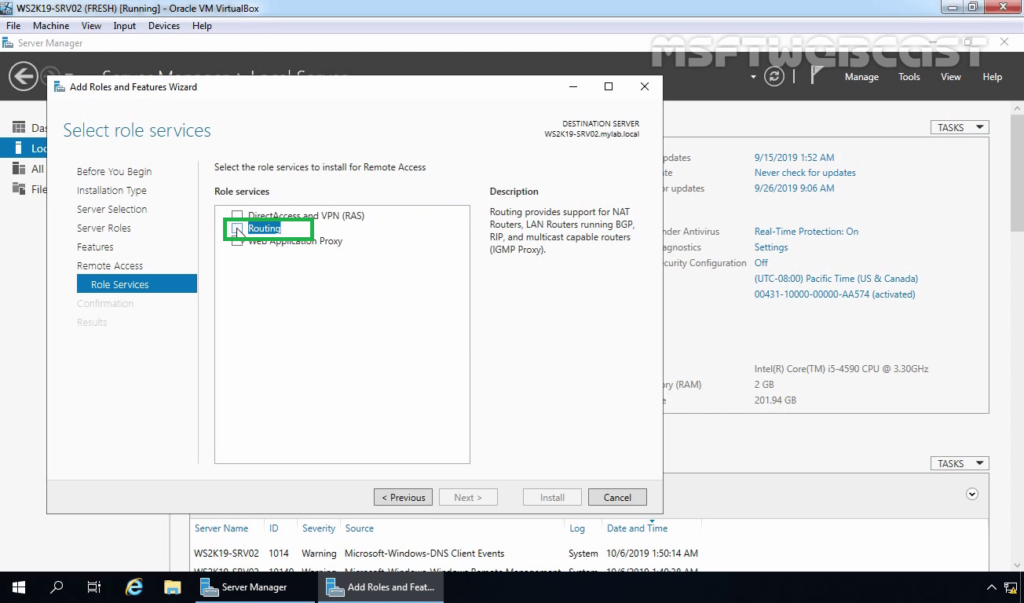Click the Server Manager back arrow button
The width and height of the screenshot is (1024, 603).
[x=23, y=76]
